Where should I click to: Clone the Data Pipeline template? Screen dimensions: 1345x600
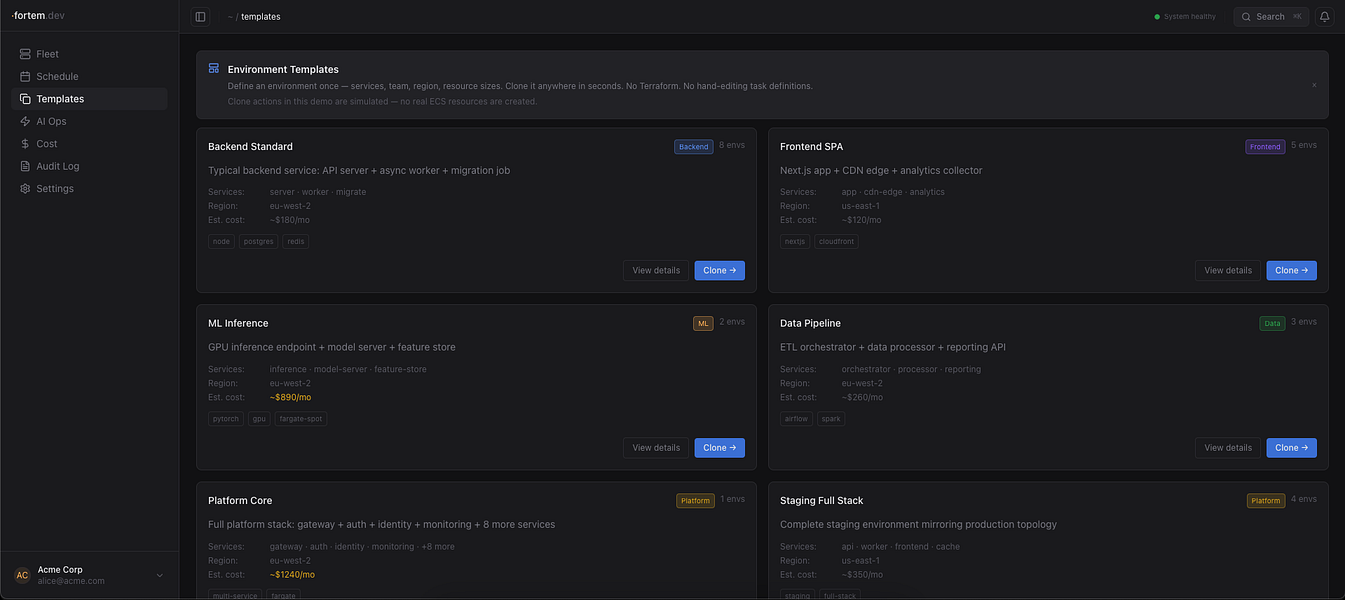(x=1292, y=447)
